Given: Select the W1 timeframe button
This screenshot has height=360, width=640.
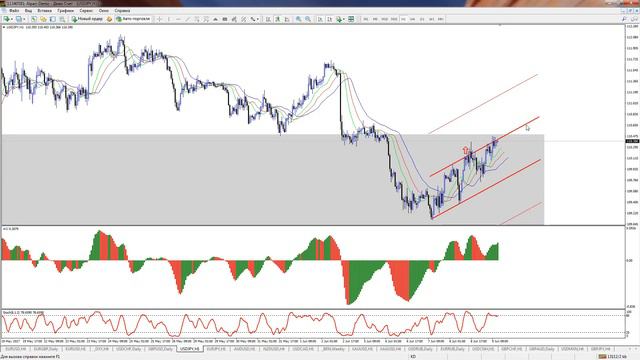Looking at the screenshot, I should pos(431,19).
